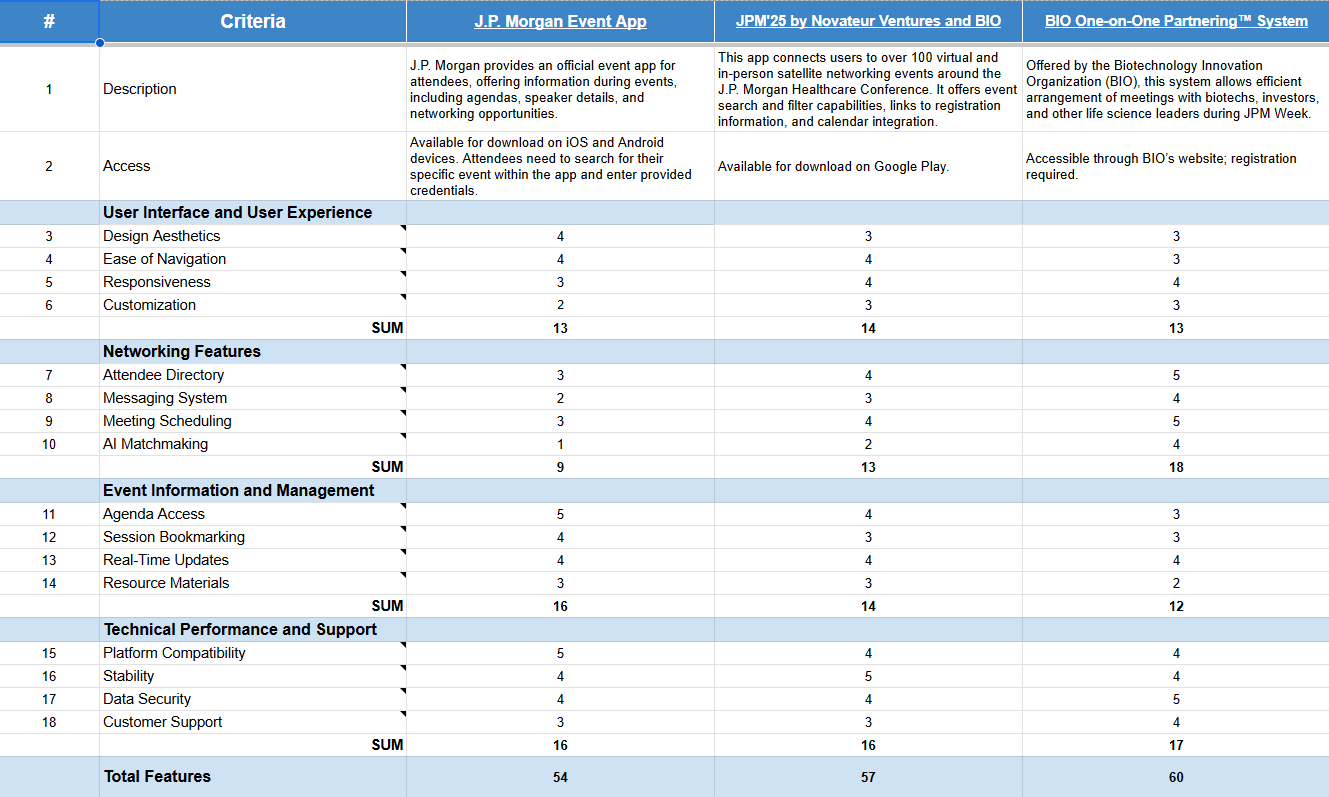Open the J.P. Morgan Event App link

560,21
